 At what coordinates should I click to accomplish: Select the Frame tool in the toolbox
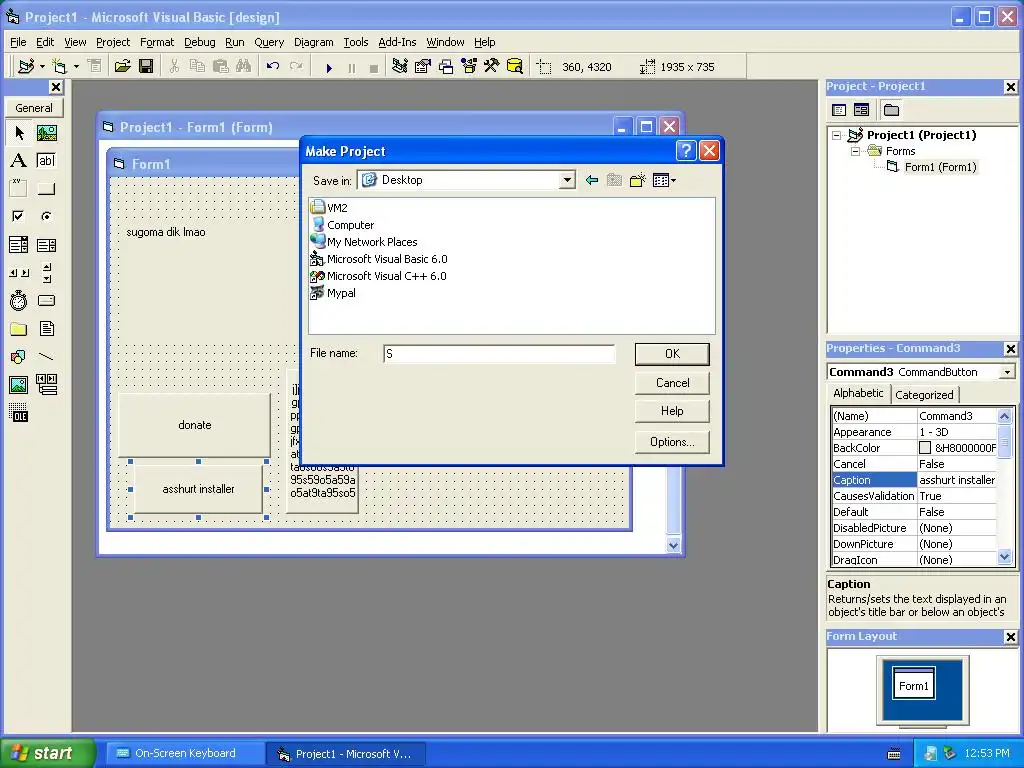click(19, 189)
